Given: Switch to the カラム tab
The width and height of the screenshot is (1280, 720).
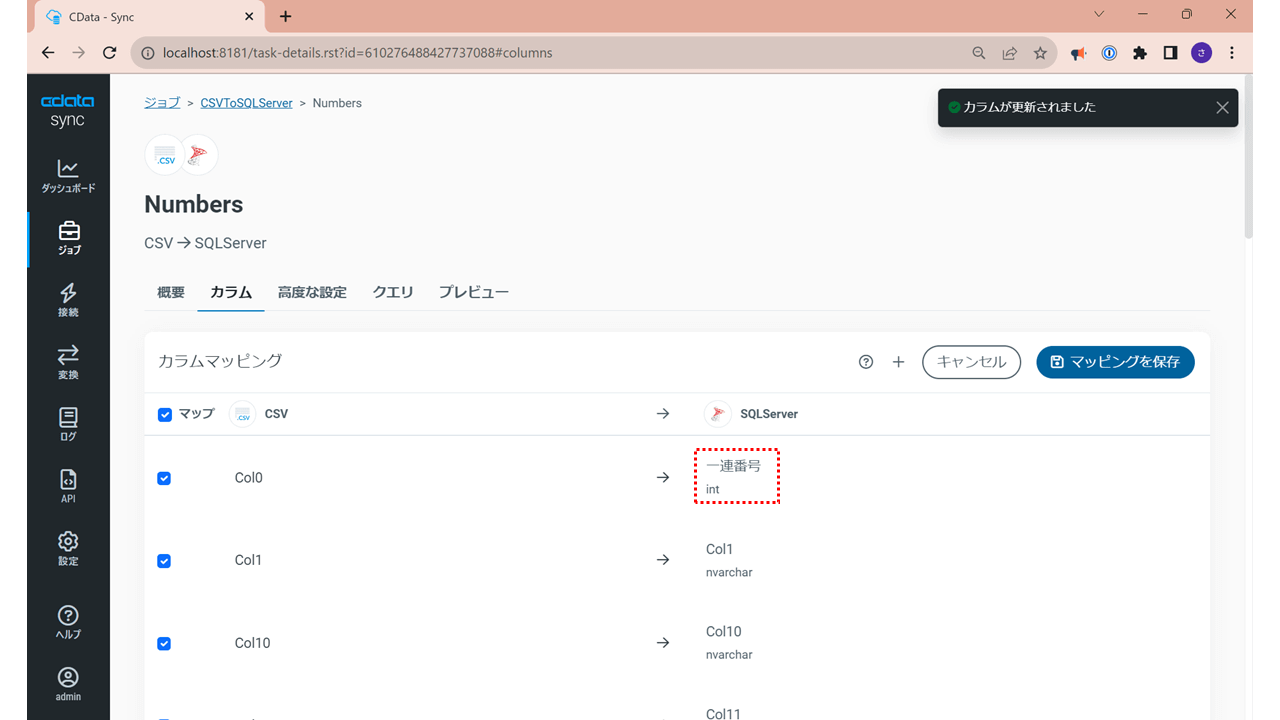Looking at the screenshot, I should pos(231,292).
